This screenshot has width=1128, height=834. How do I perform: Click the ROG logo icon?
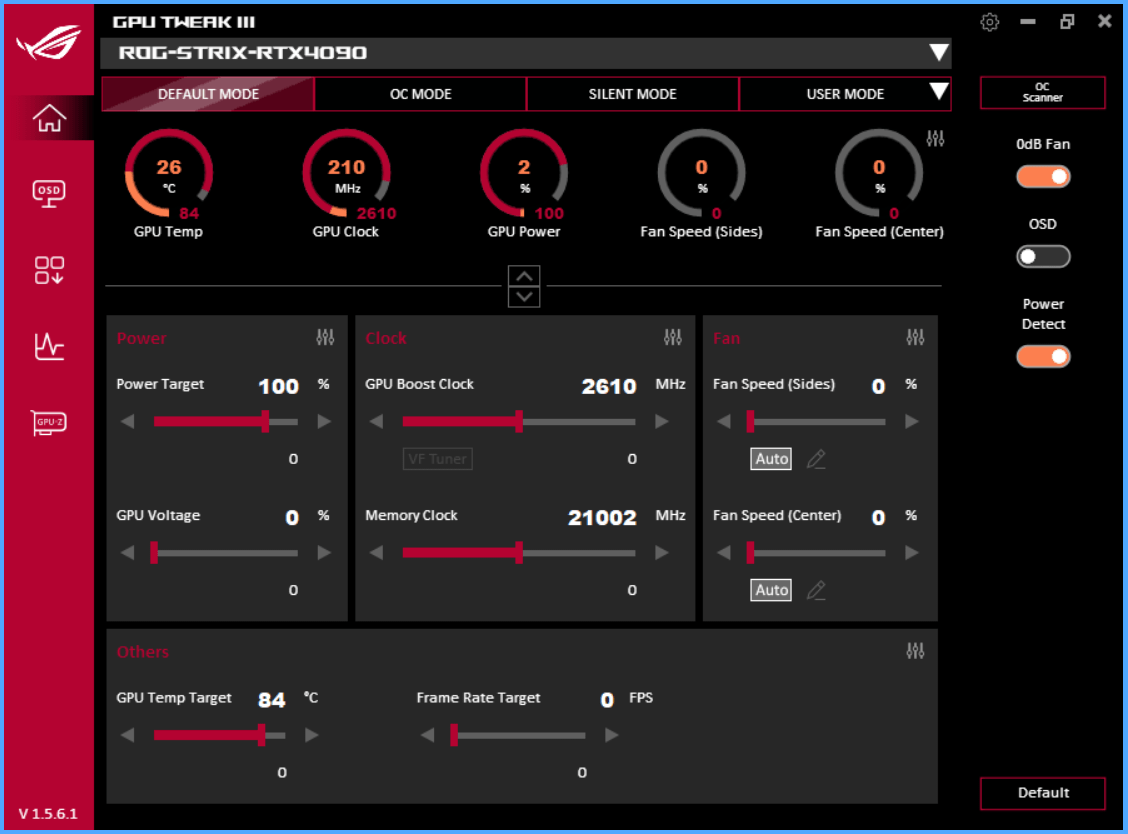[x=49, y=43]
